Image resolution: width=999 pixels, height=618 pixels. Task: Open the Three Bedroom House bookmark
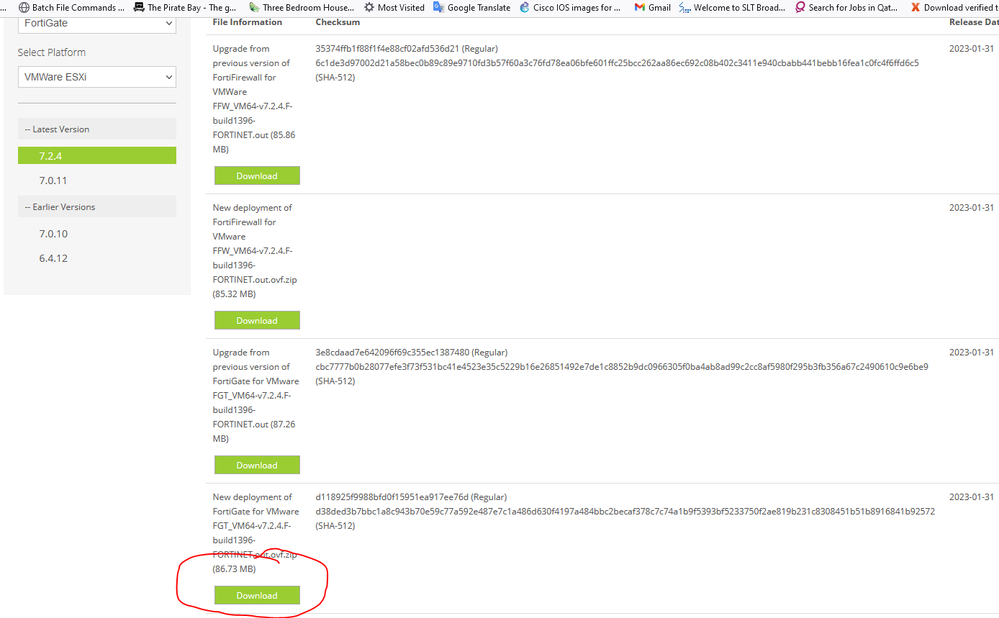(x=301, y=8)
